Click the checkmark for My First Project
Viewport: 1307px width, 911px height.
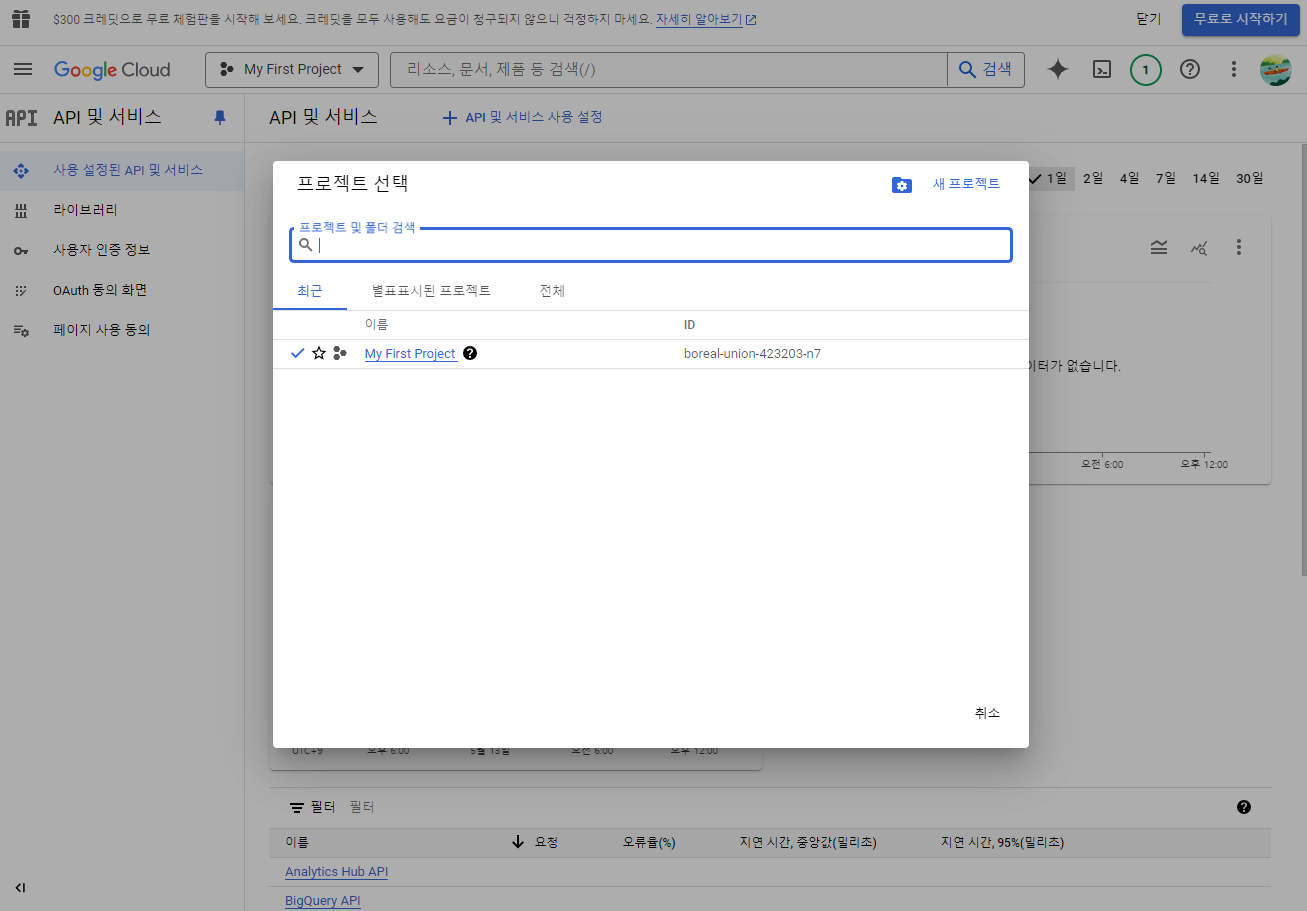[297, 353]
